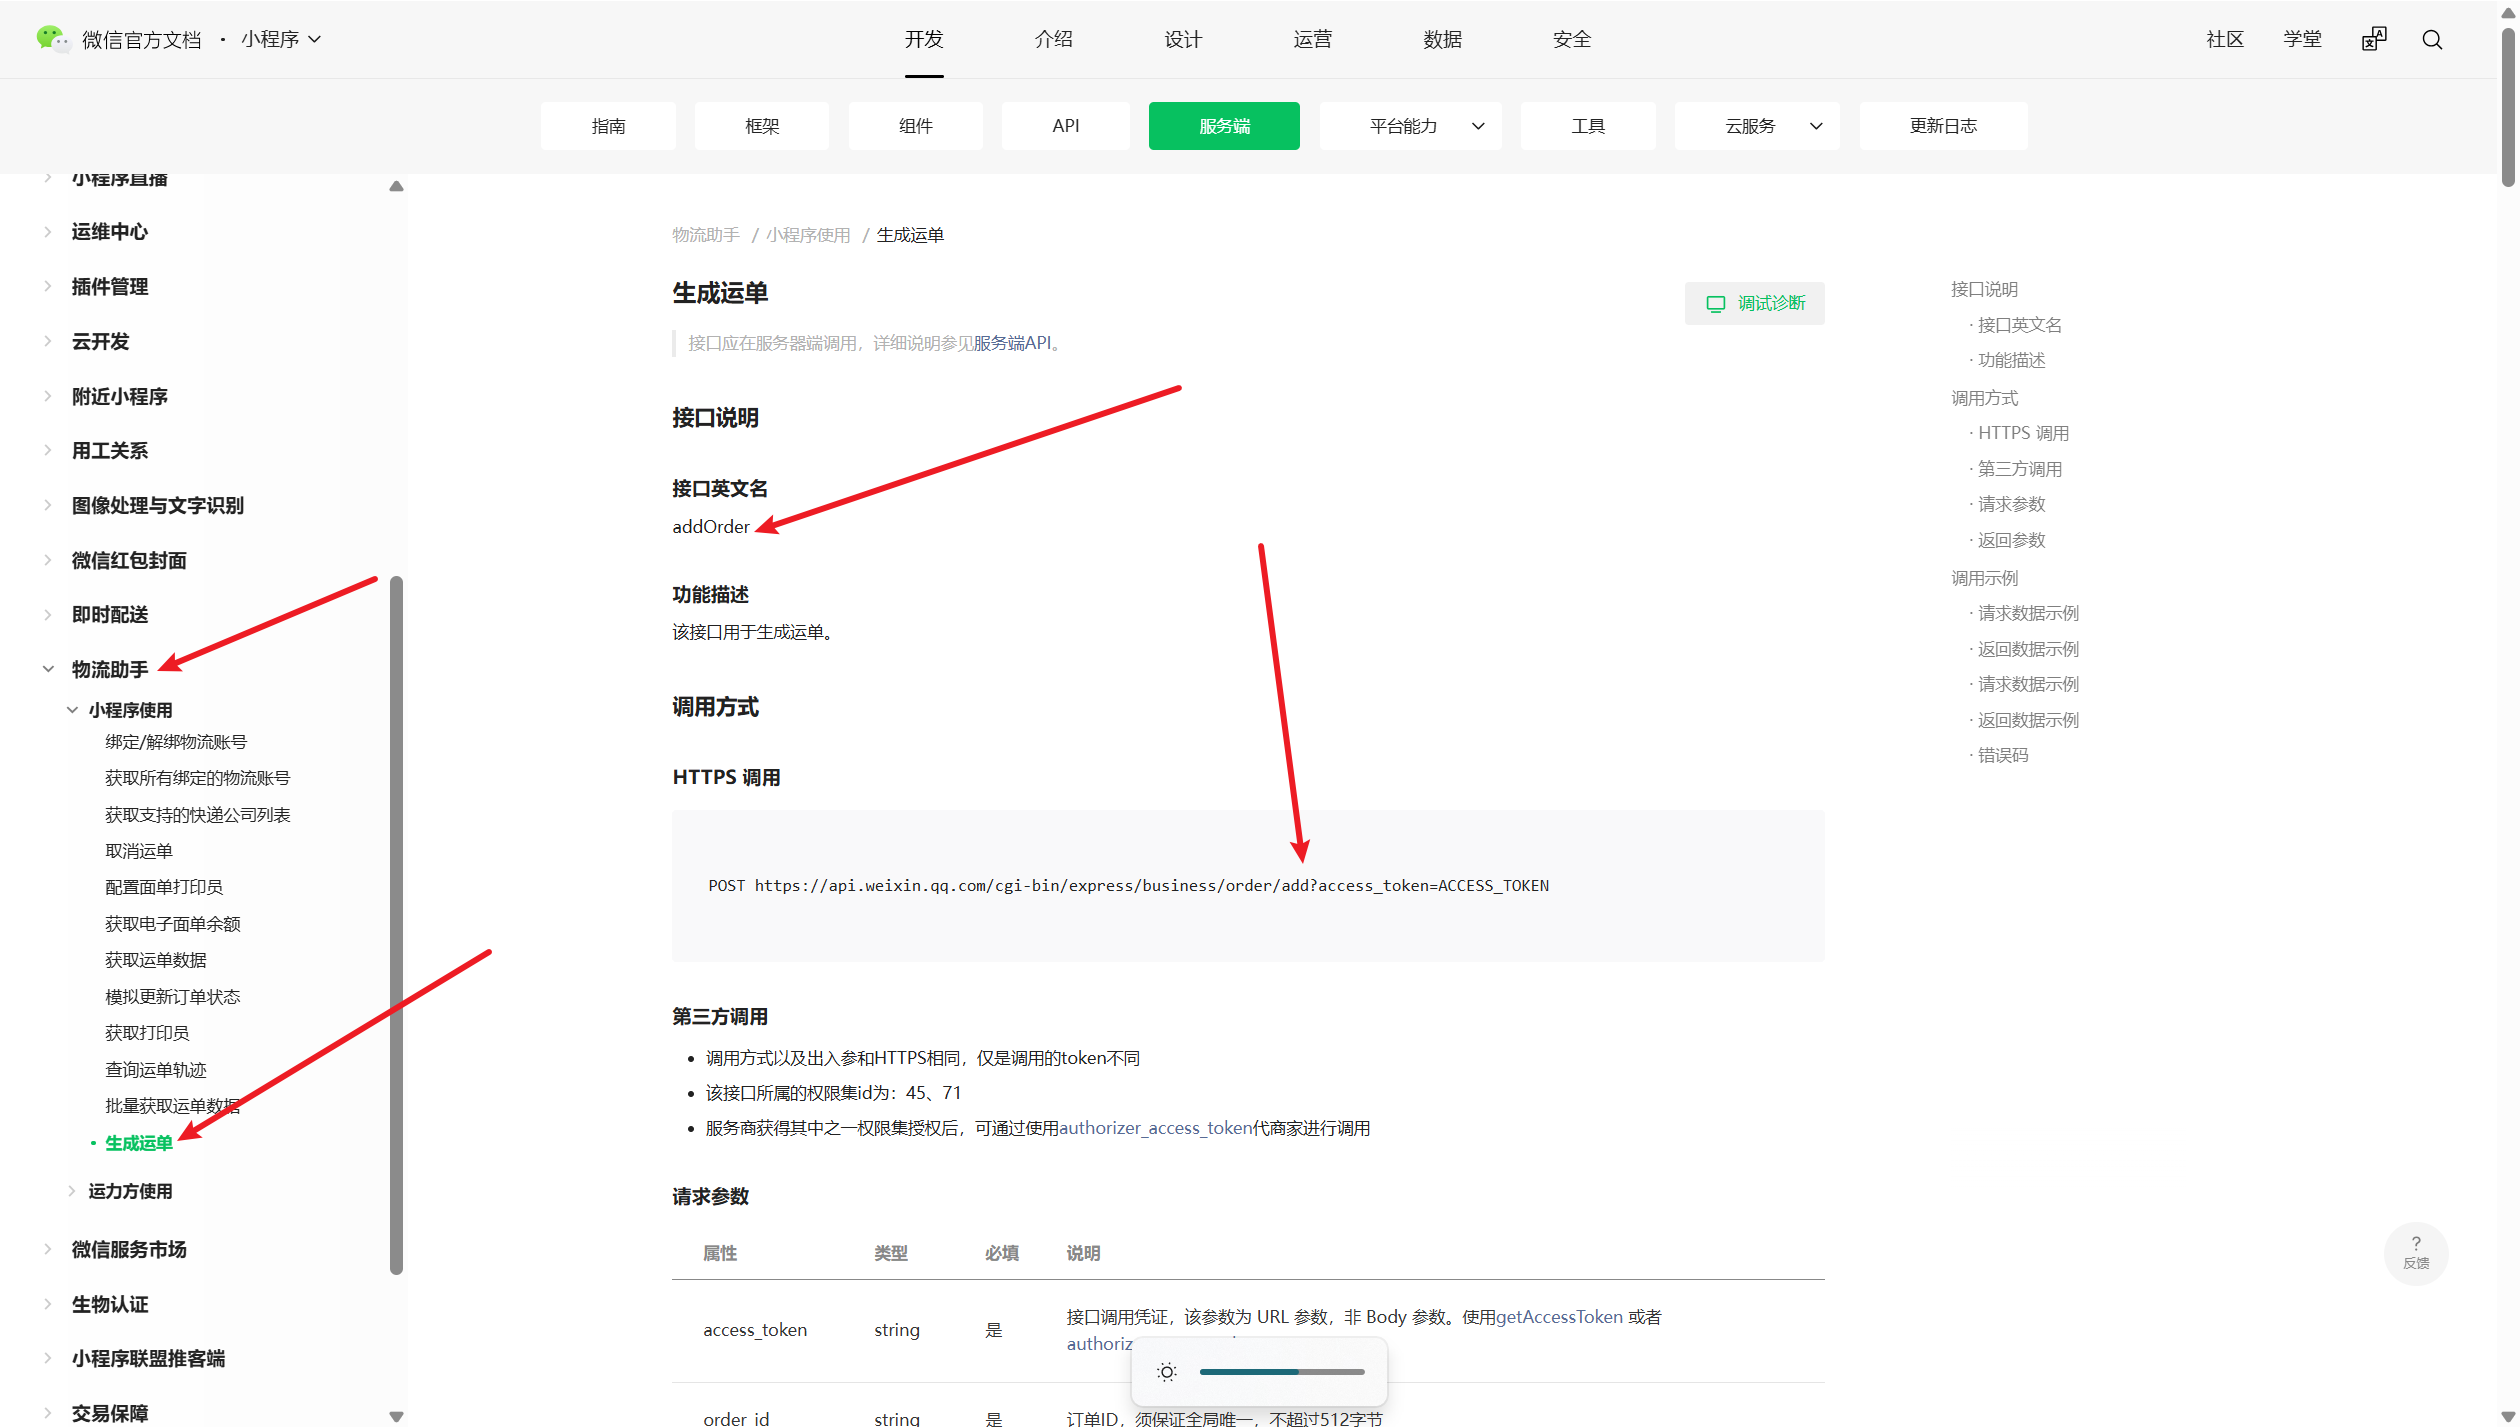
Task: Open the 小程序 product dropdown
Action: tap(281, 39)
